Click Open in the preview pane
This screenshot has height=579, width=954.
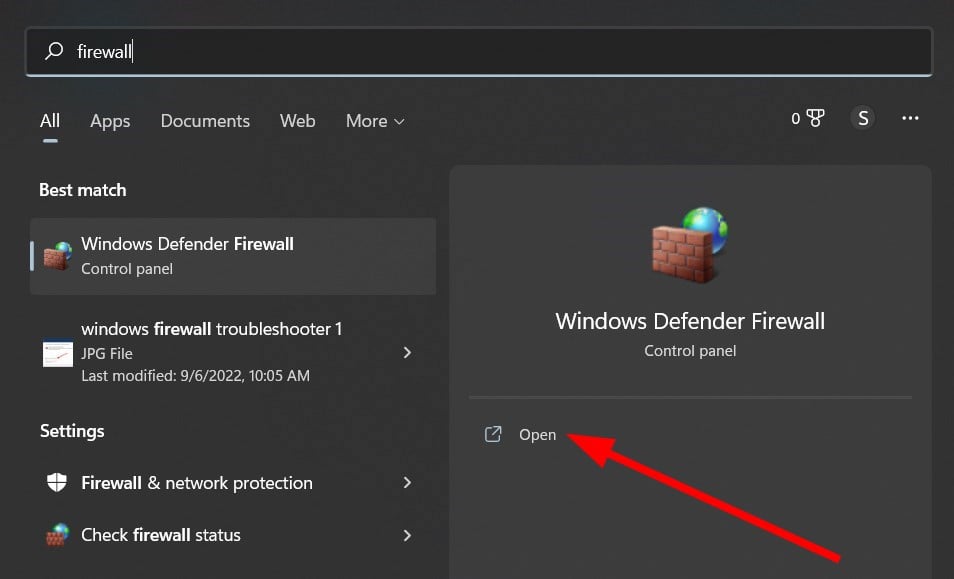537,435
